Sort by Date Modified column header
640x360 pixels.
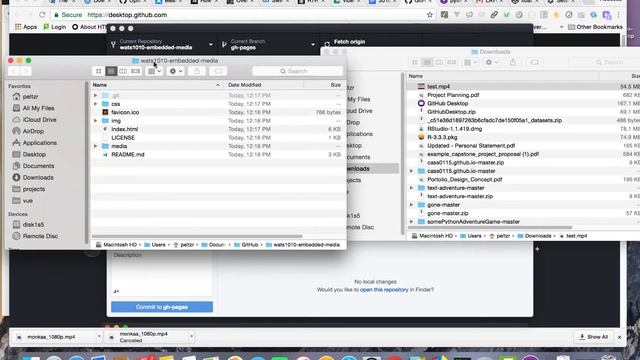(x=264, y=85)
